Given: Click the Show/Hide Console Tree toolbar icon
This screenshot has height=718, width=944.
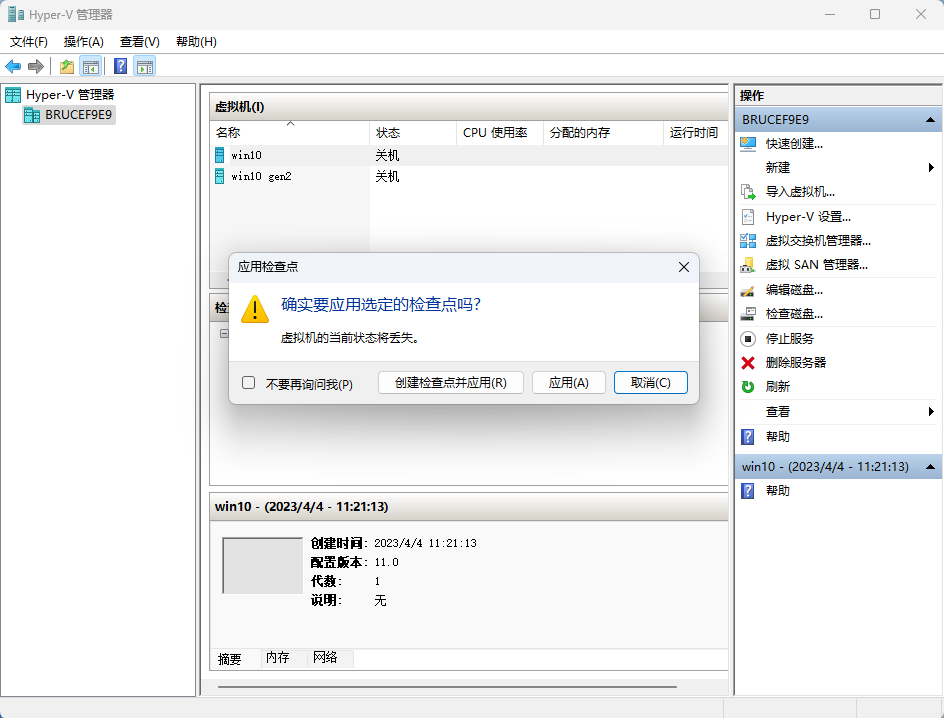Looking at the screenshot, I should [91, 67].
